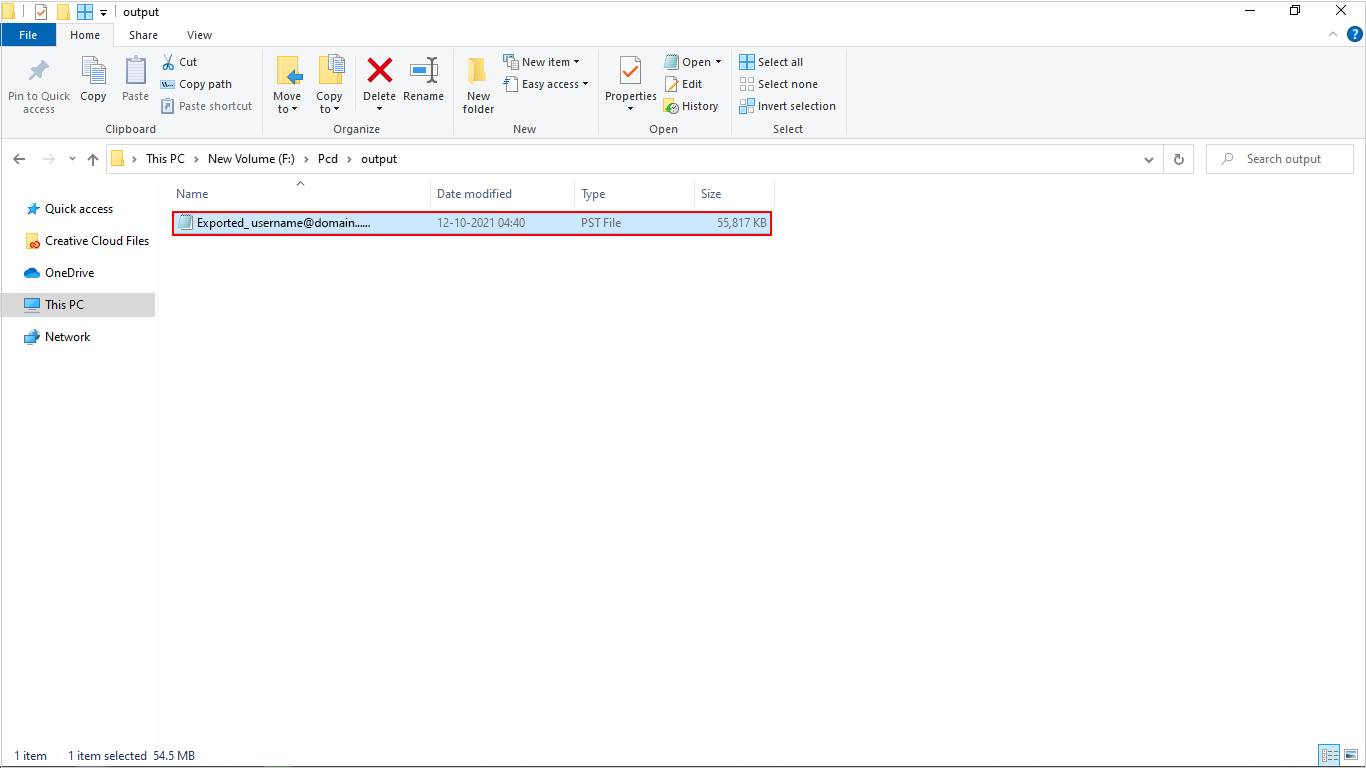The image size is (1366, 768).
Task: Open Help with the question mark icon
Action: coord(1355,34)
